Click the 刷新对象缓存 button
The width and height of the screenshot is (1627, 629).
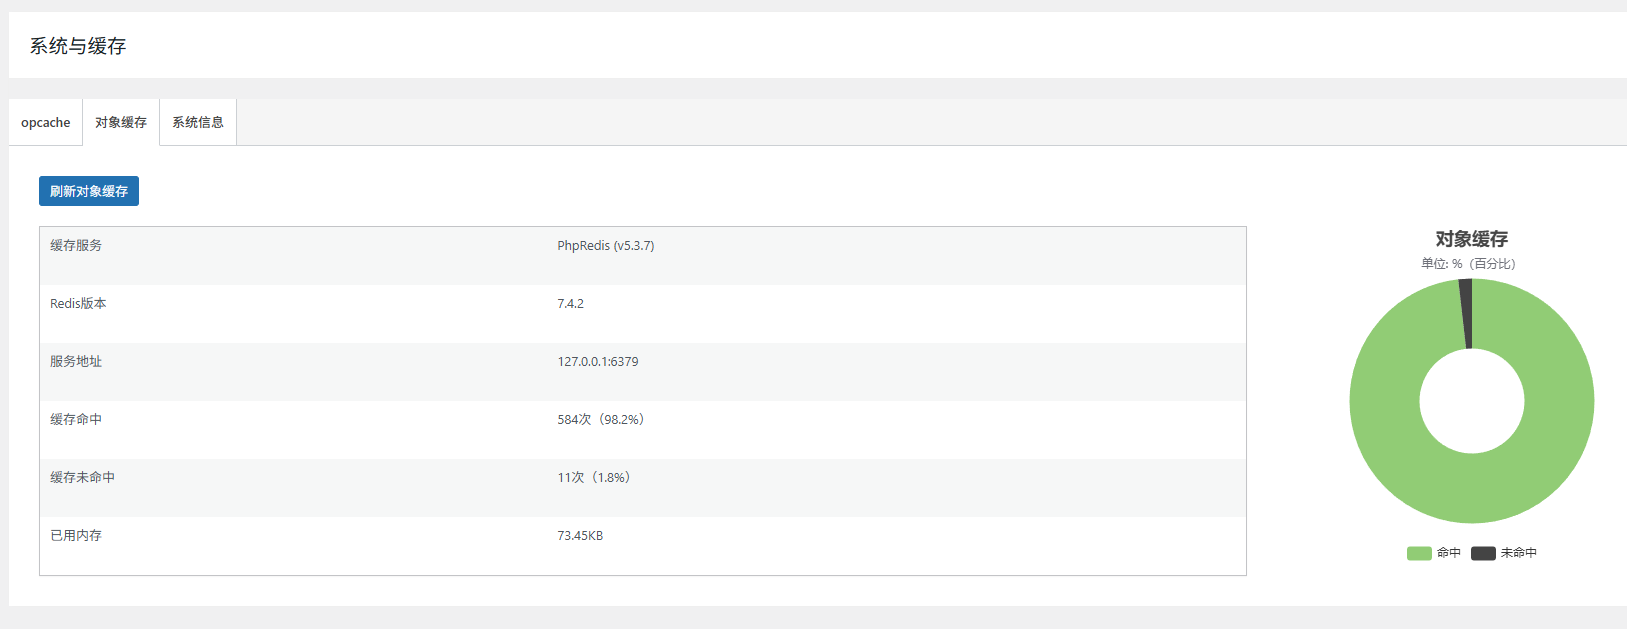[x=89, y=191]
